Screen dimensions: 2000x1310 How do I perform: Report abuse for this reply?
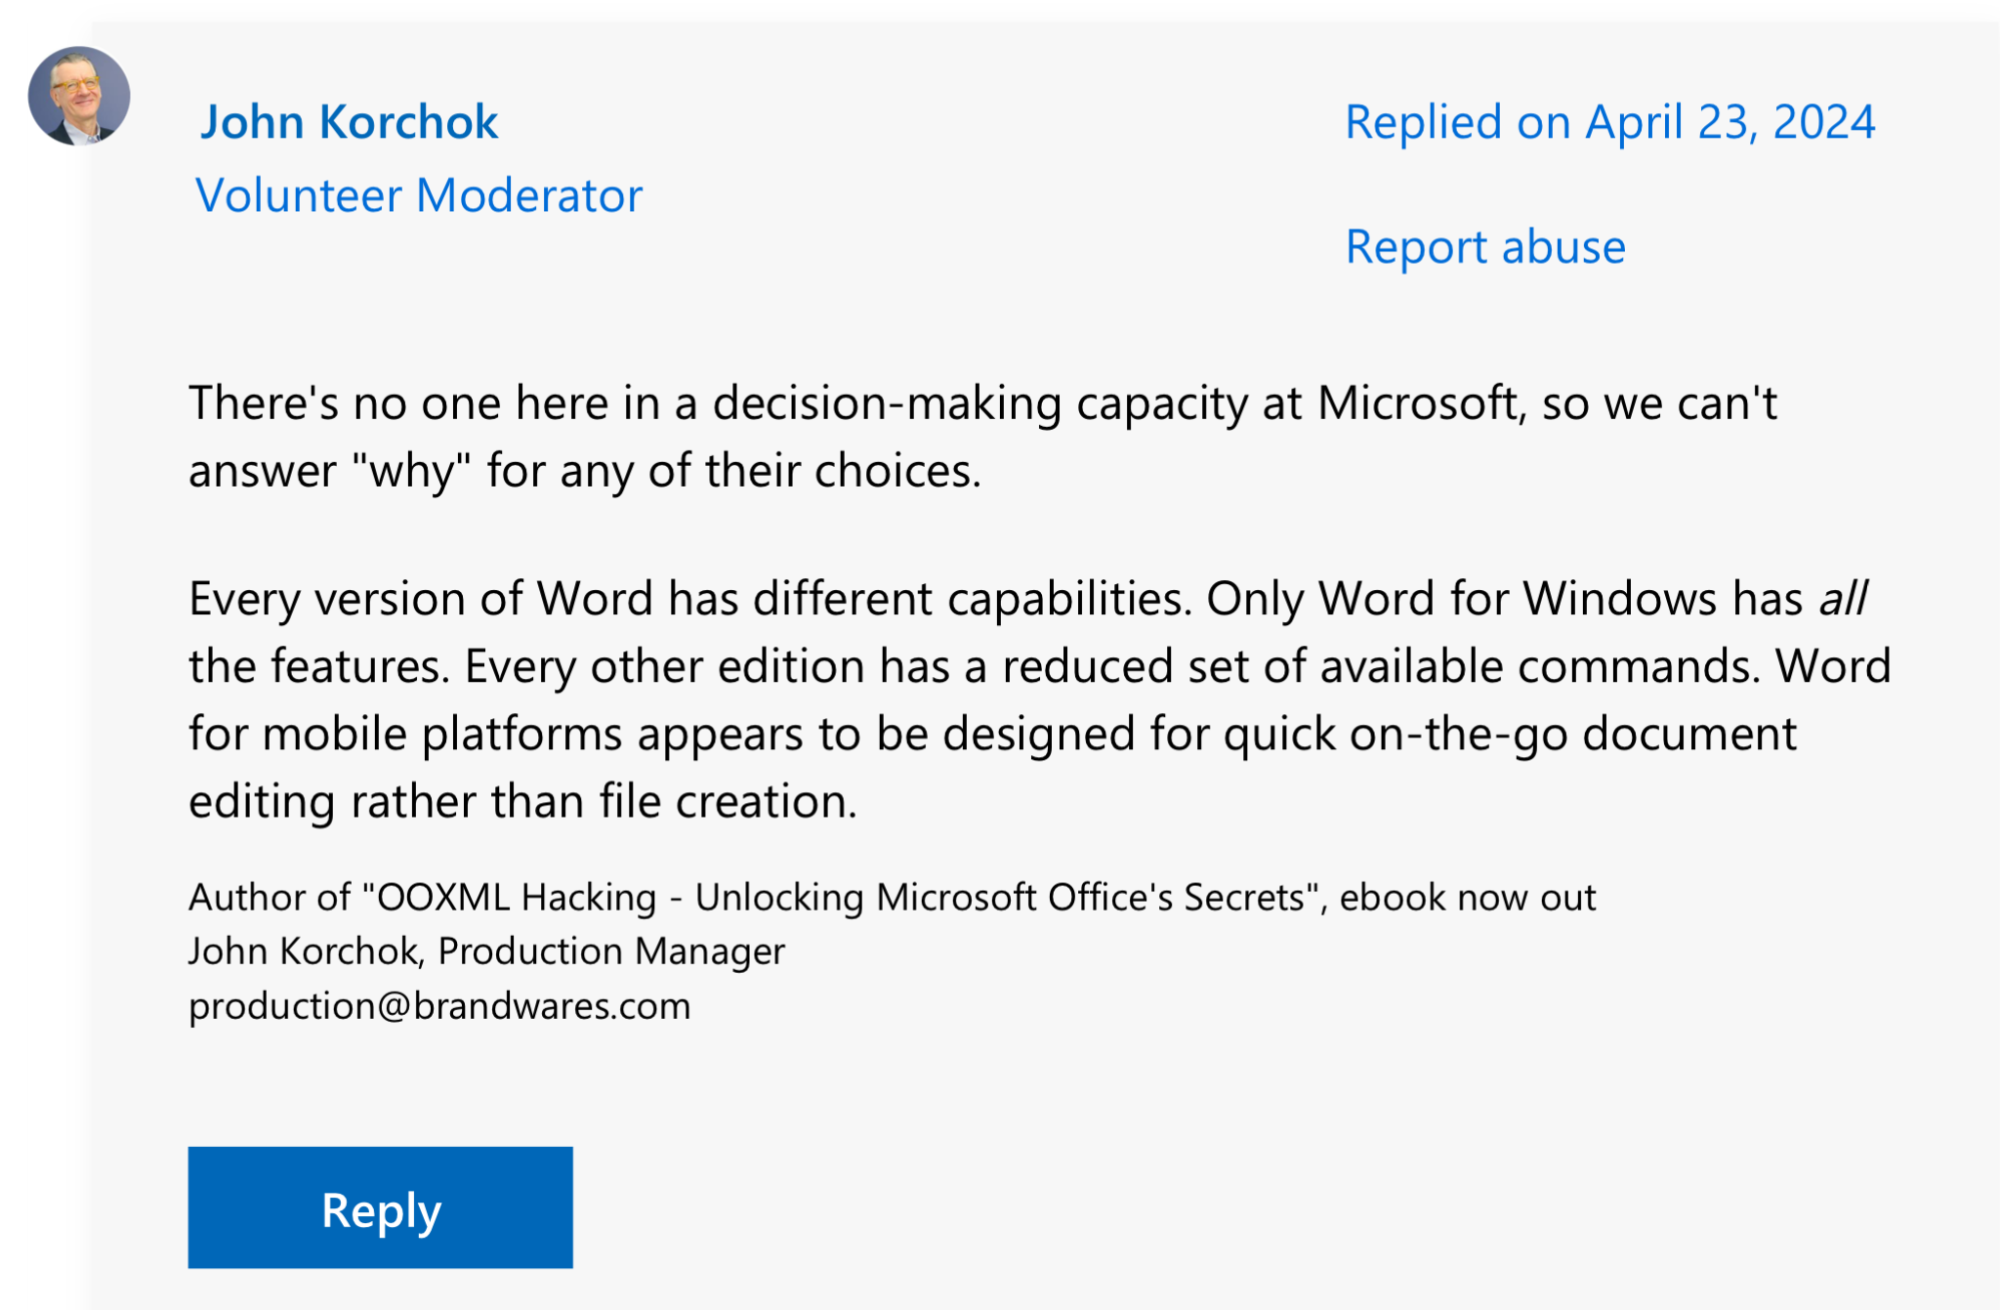click(1485, 247)
